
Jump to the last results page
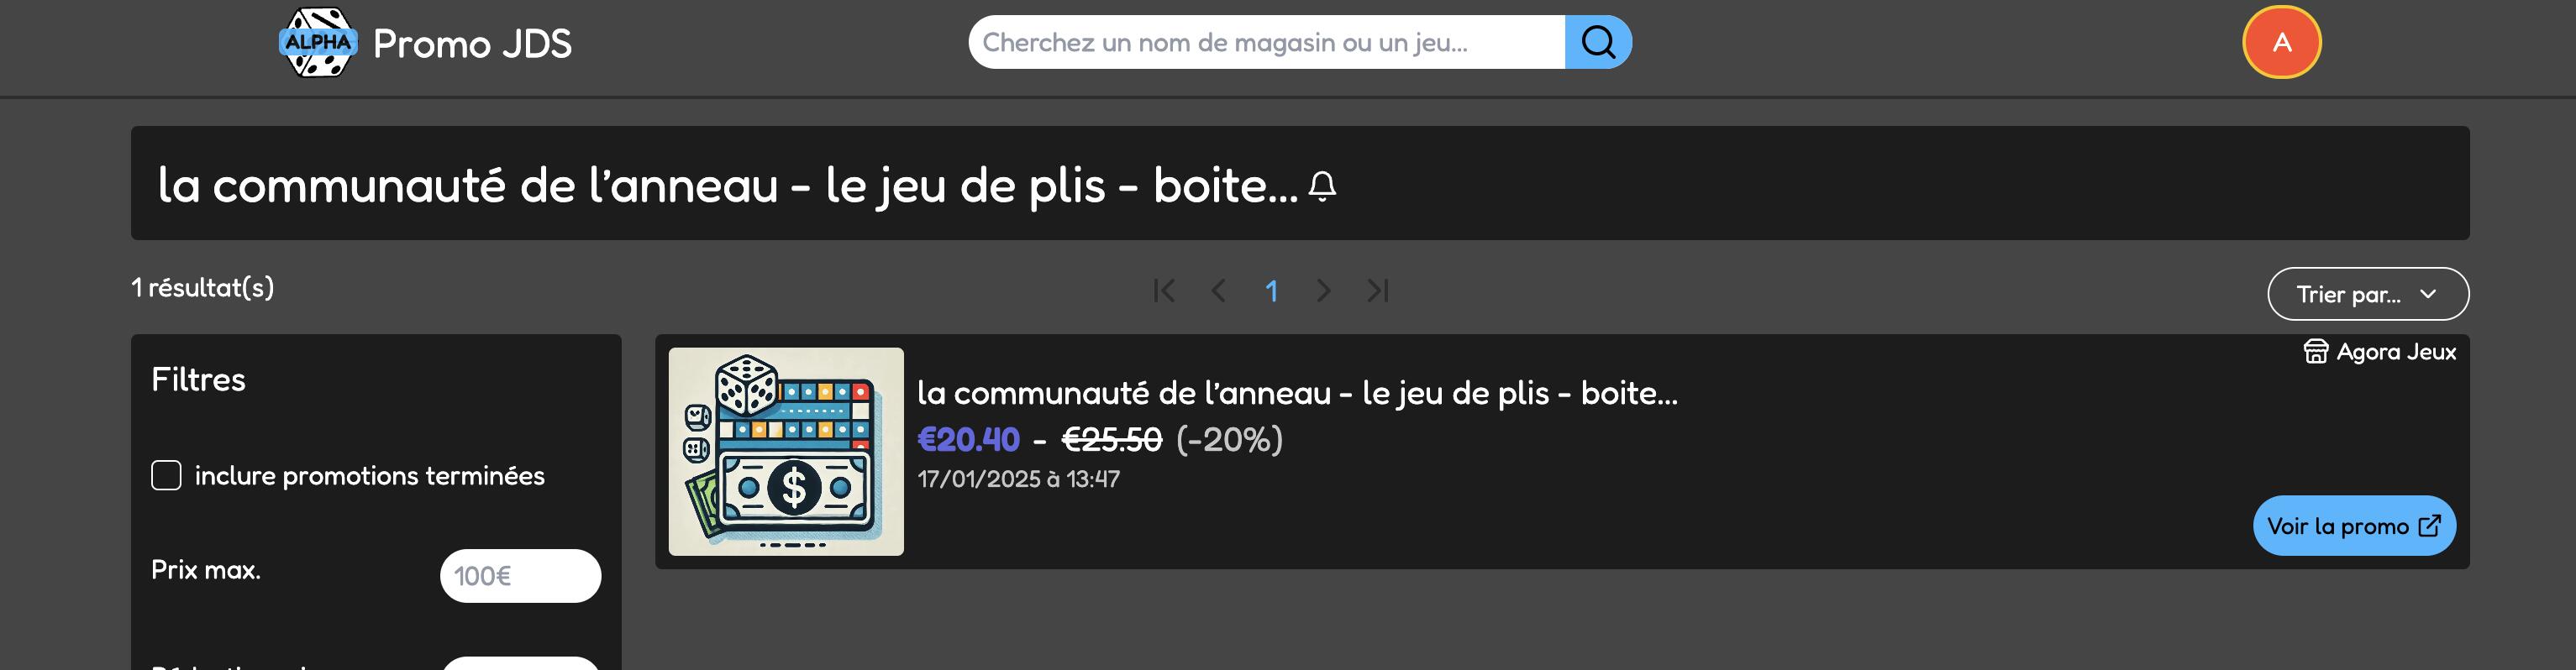pyautogui.click(x=1378, y=291)
